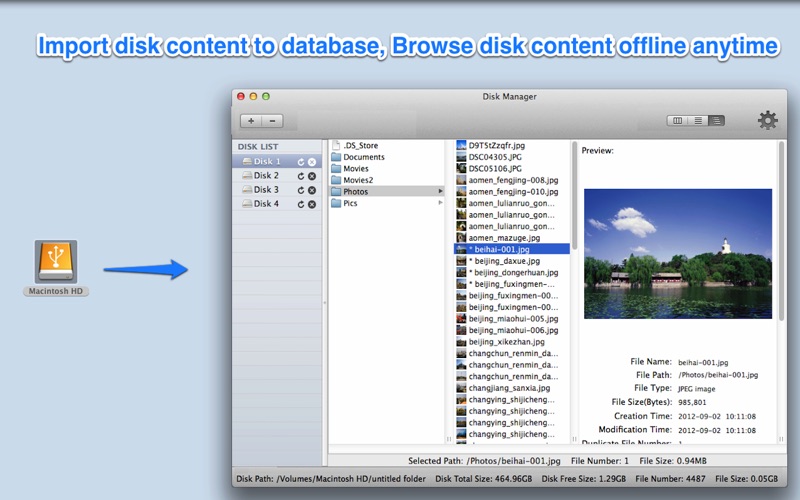Click thumbnail icon of aomen_mazuge.jpg
Viewport: 800px width, 500px height.
[461, 238]
